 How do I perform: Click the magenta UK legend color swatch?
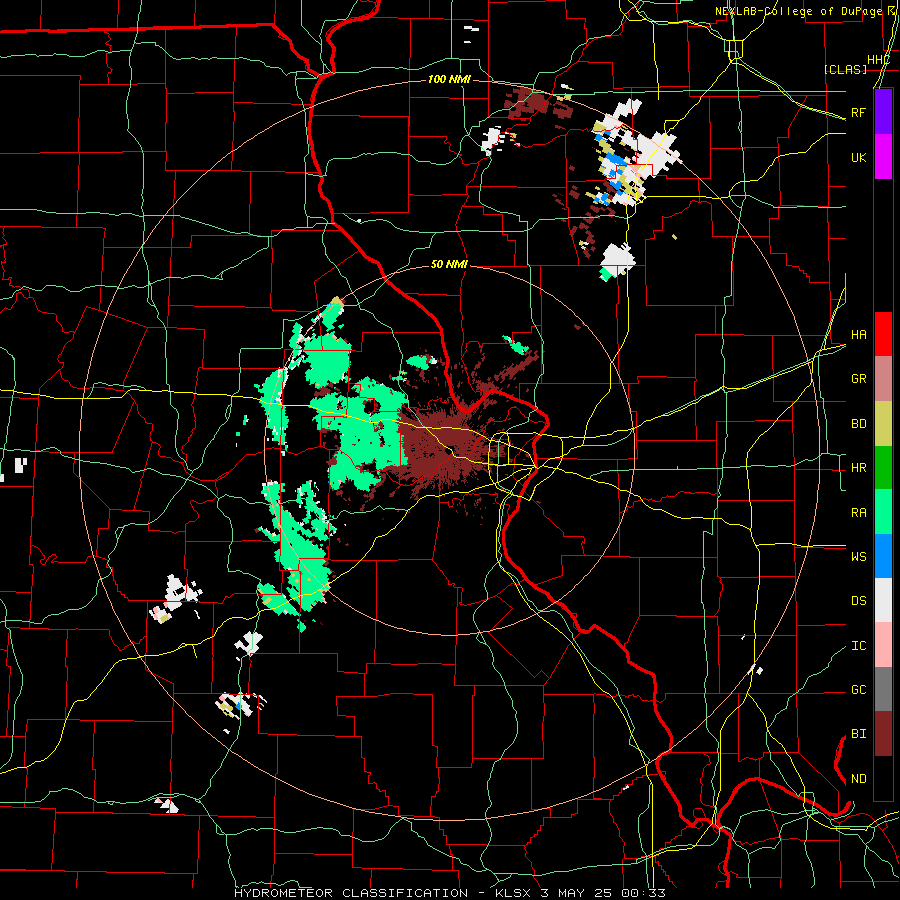[x=883, y=157]
